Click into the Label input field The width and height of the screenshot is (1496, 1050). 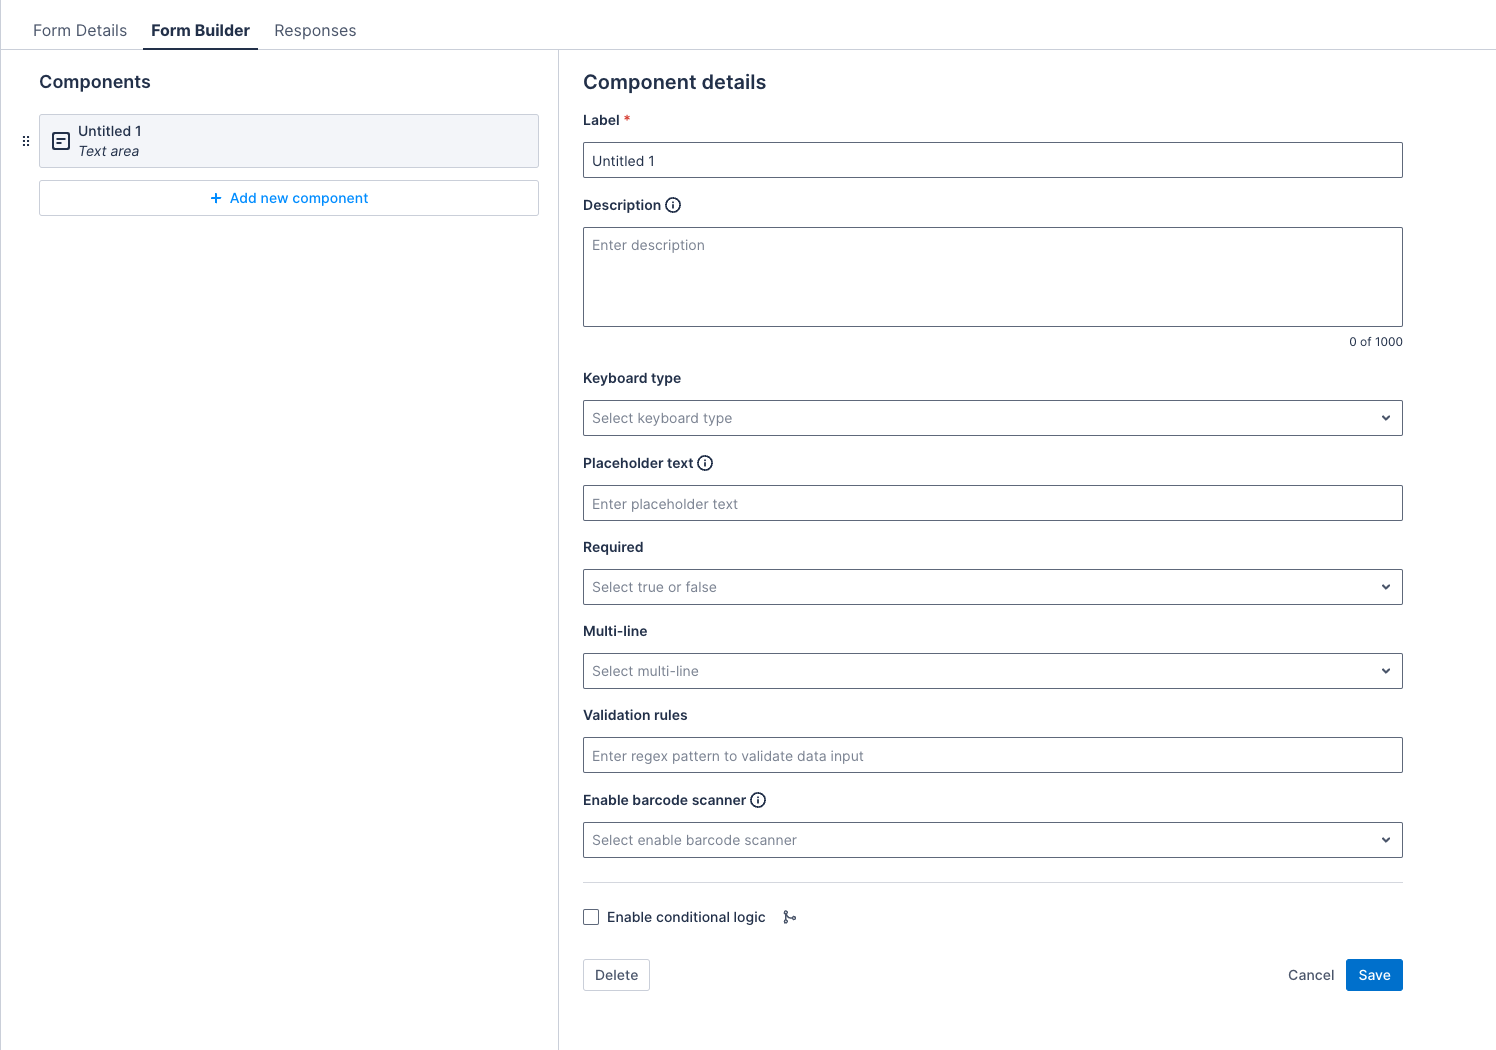[991, 160]
